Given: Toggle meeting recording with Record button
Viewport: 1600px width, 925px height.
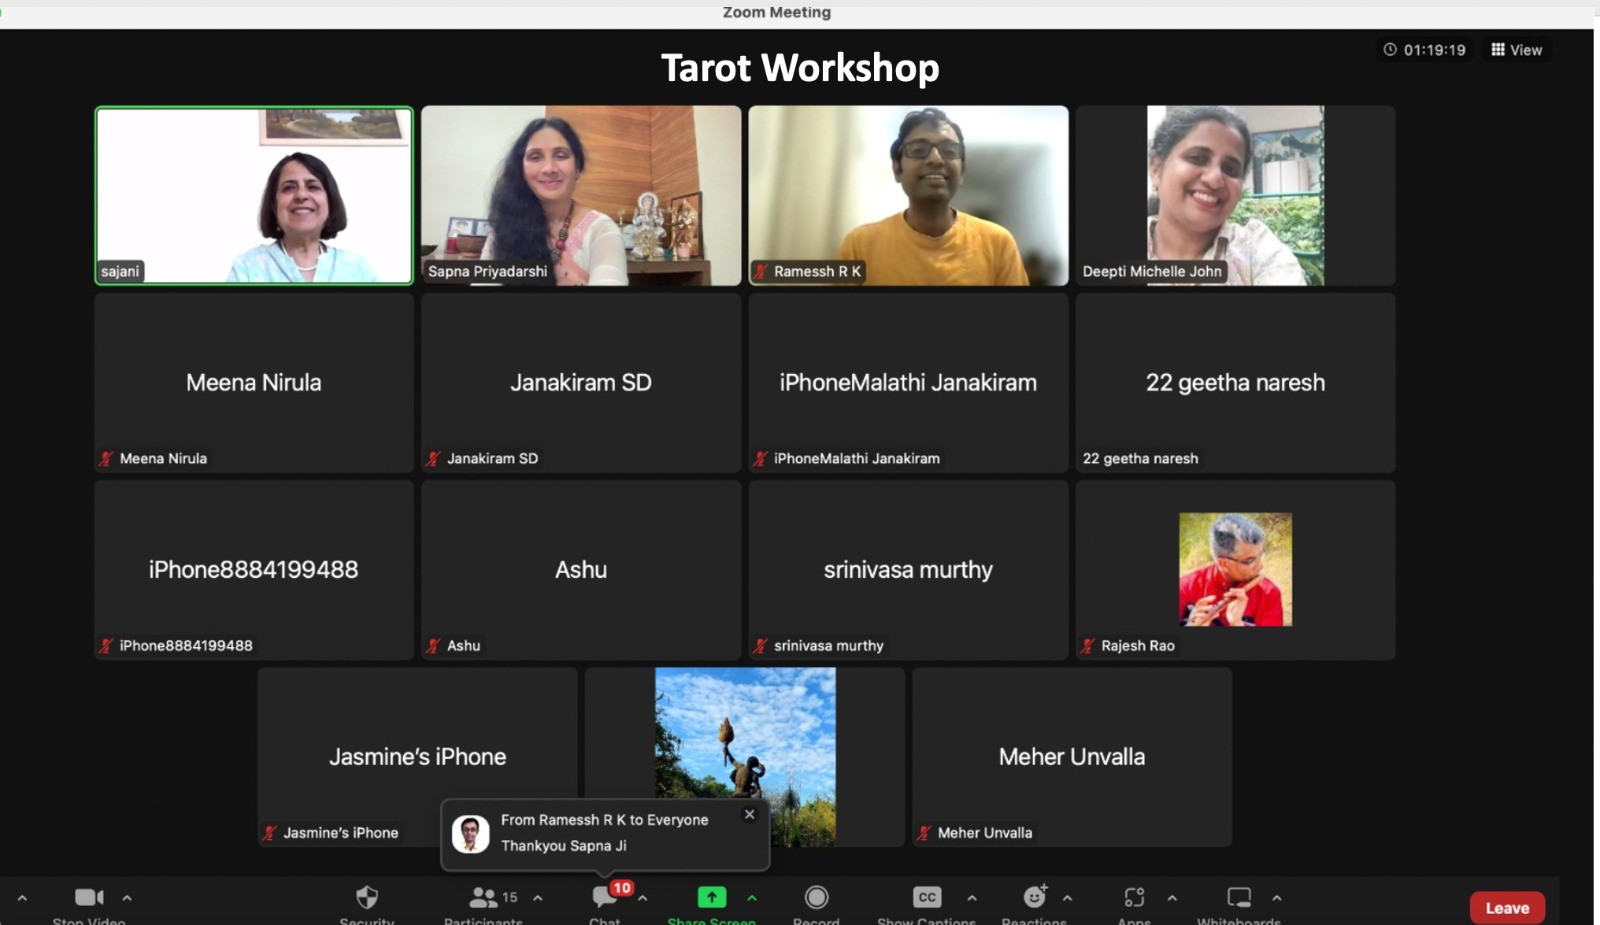Looking at the screenshot, I should (816, 897).
